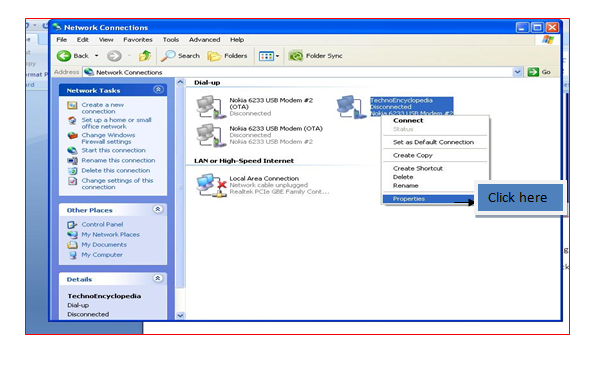Launch Folder Sync from the toolbar
The image size is (603, 368).
click(x=315, y=56)
